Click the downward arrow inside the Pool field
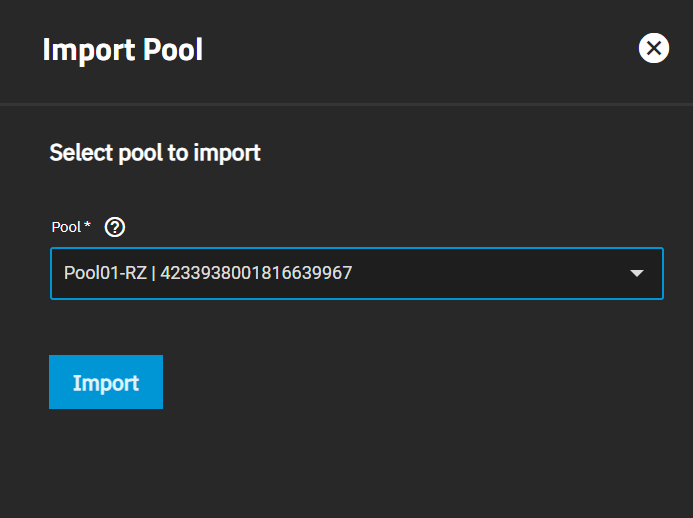This screenshot has height=518, width=693. point(636,273)
